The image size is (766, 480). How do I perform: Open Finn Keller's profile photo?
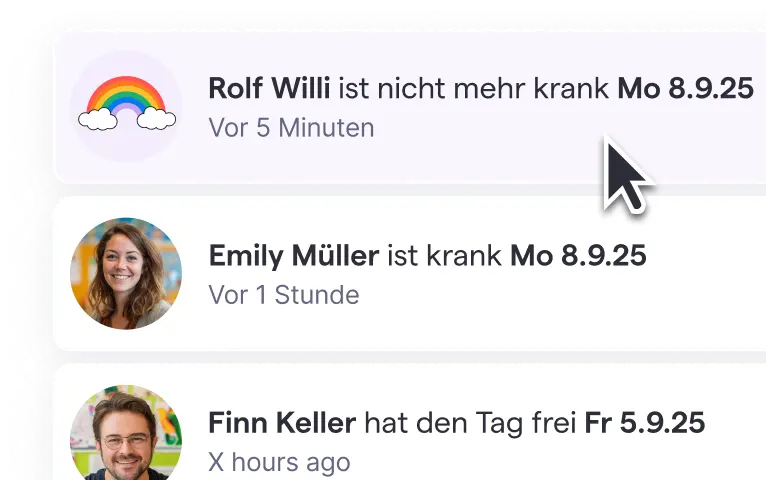pos(126,433)
